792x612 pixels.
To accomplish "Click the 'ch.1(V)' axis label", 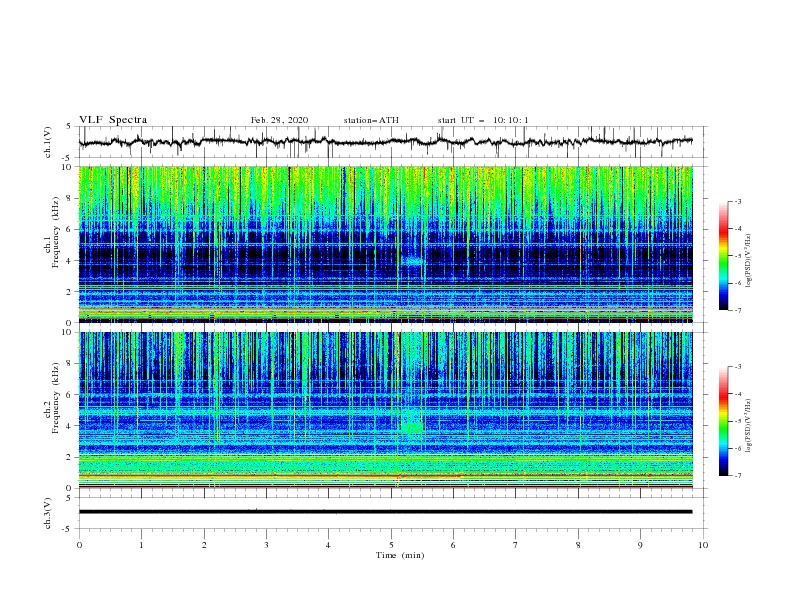I will tap(48, 142).
